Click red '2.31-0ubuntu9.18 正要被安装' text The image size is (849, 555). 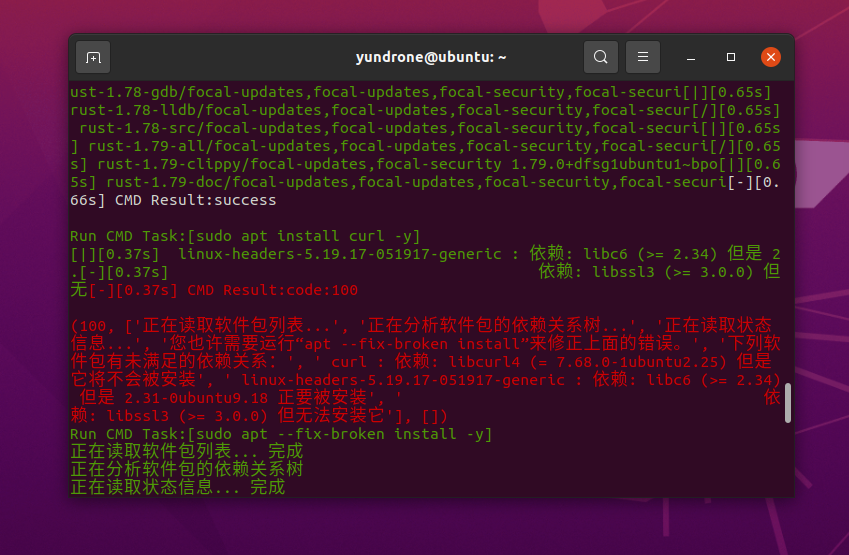(246, 398)
